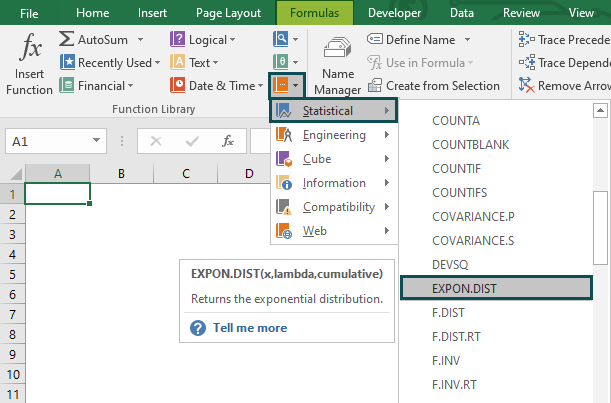Switch to the Insert tab

152,13
